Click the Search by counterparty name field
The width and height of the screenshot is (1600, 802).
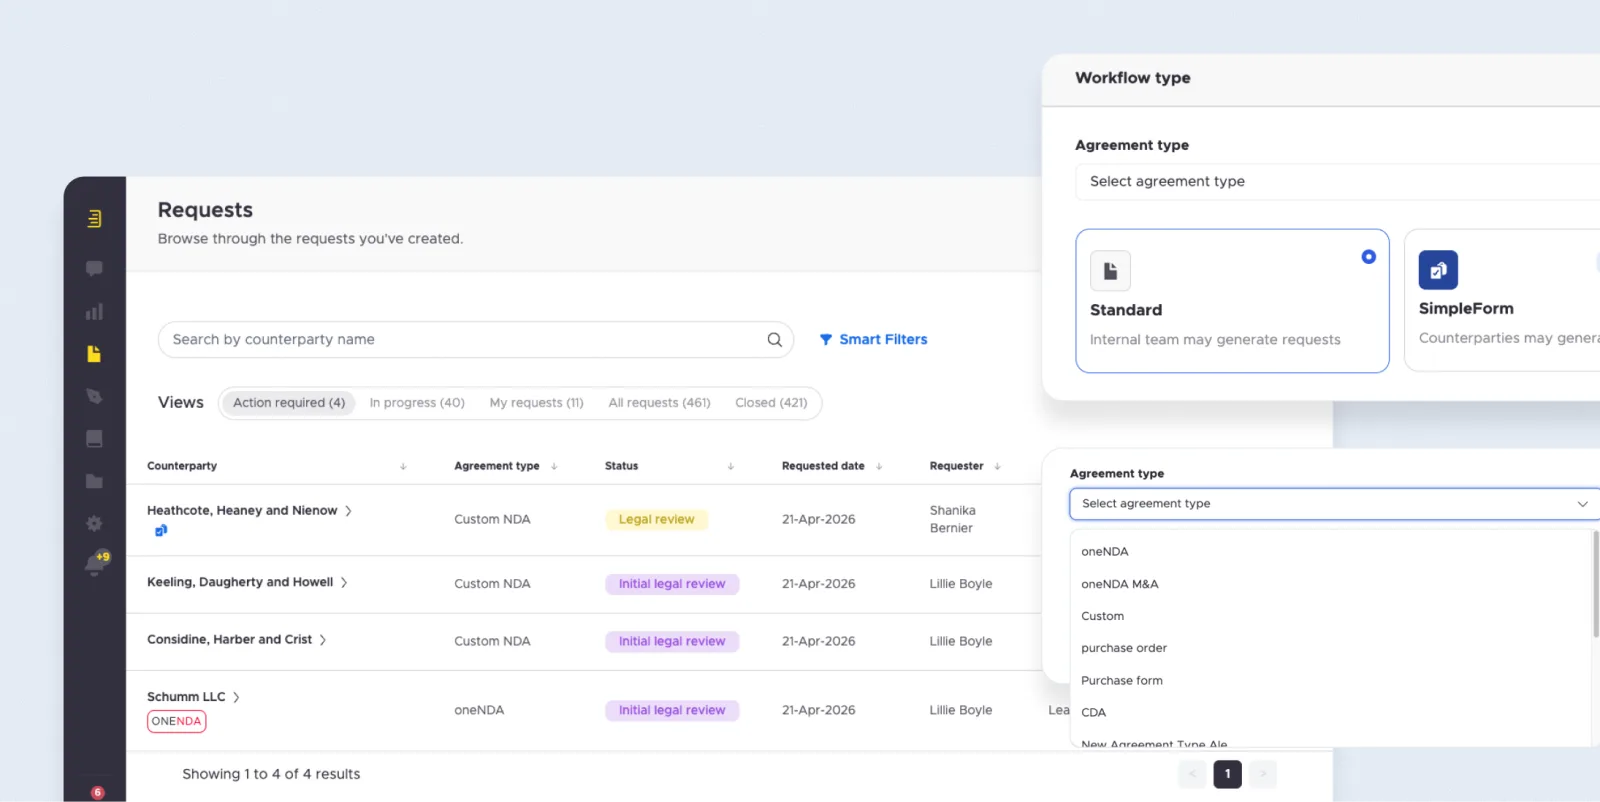click(x=476, y=340)
